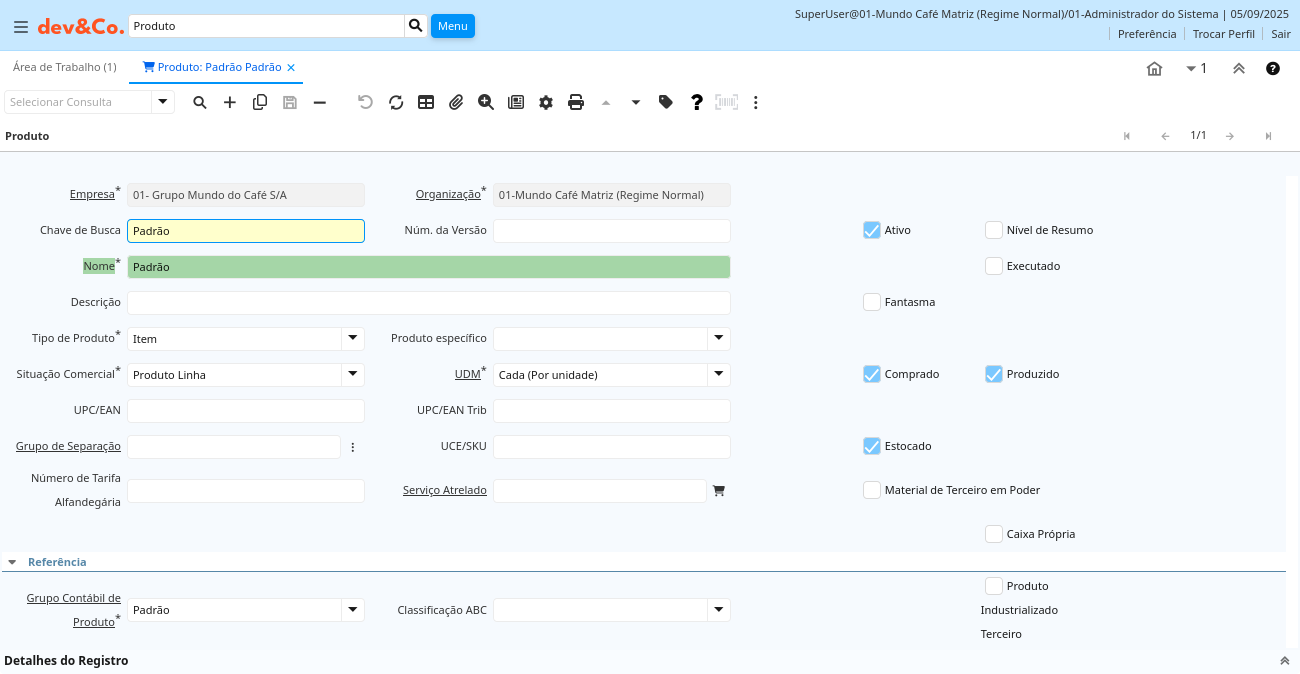This screenshot has height=674, width=1300.
Task: Open the Tipo de Produto dropdown
Action: (353, 339)
